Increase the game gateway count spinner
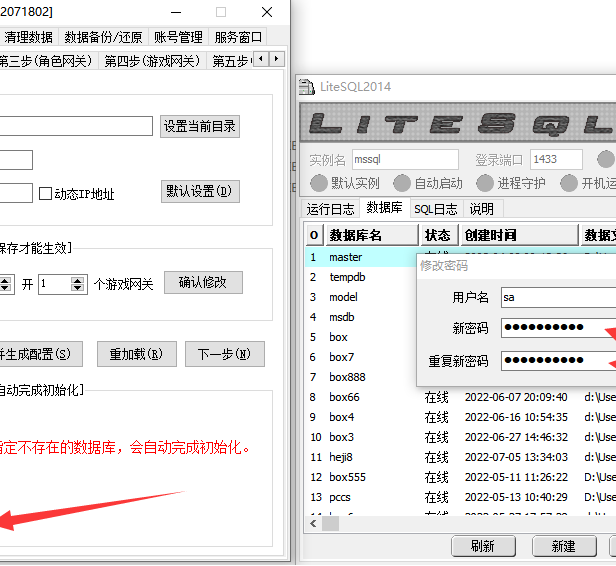The image size is (616, 566). tap(78, 279)
